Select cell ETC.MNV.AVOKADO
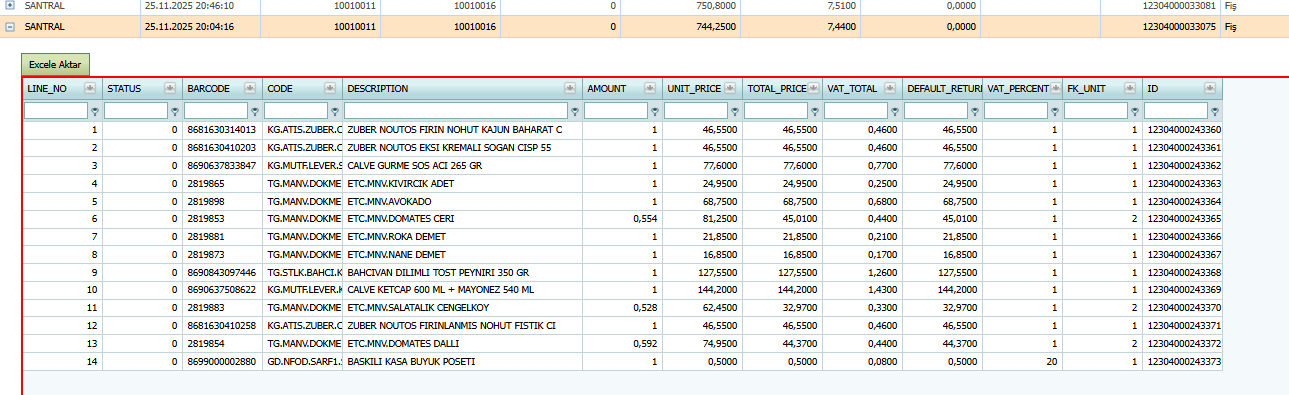 click(x=462, y=202)
